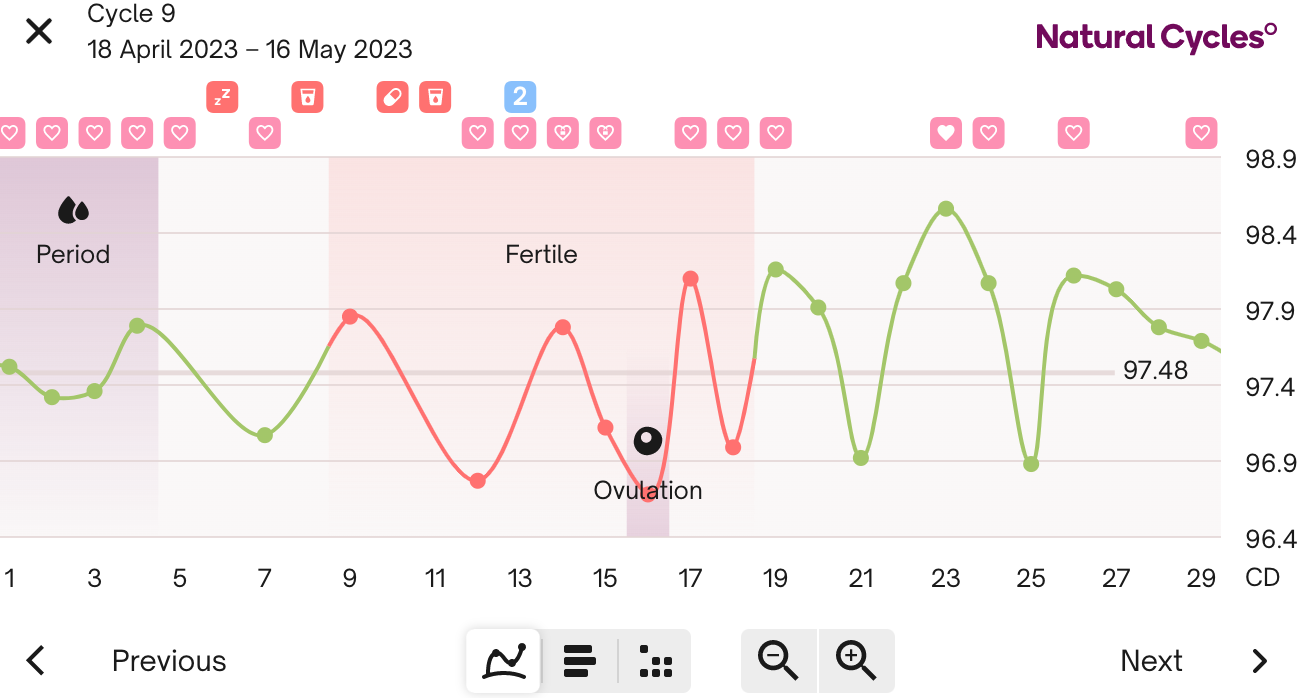This screenshot has height=698, width=1310.
Task: Click the Next label
Action: point(1152,661)
